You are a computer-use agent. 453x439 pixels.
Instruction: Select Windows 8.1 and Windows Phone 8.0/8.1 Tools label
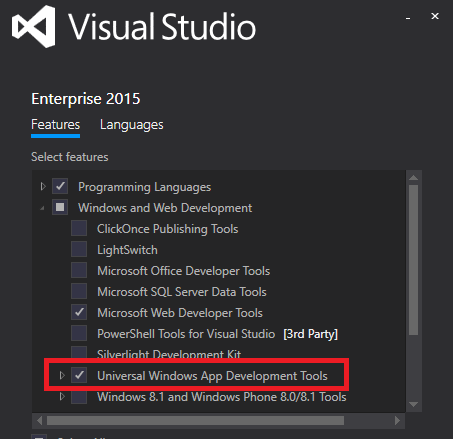coord(222,397)
